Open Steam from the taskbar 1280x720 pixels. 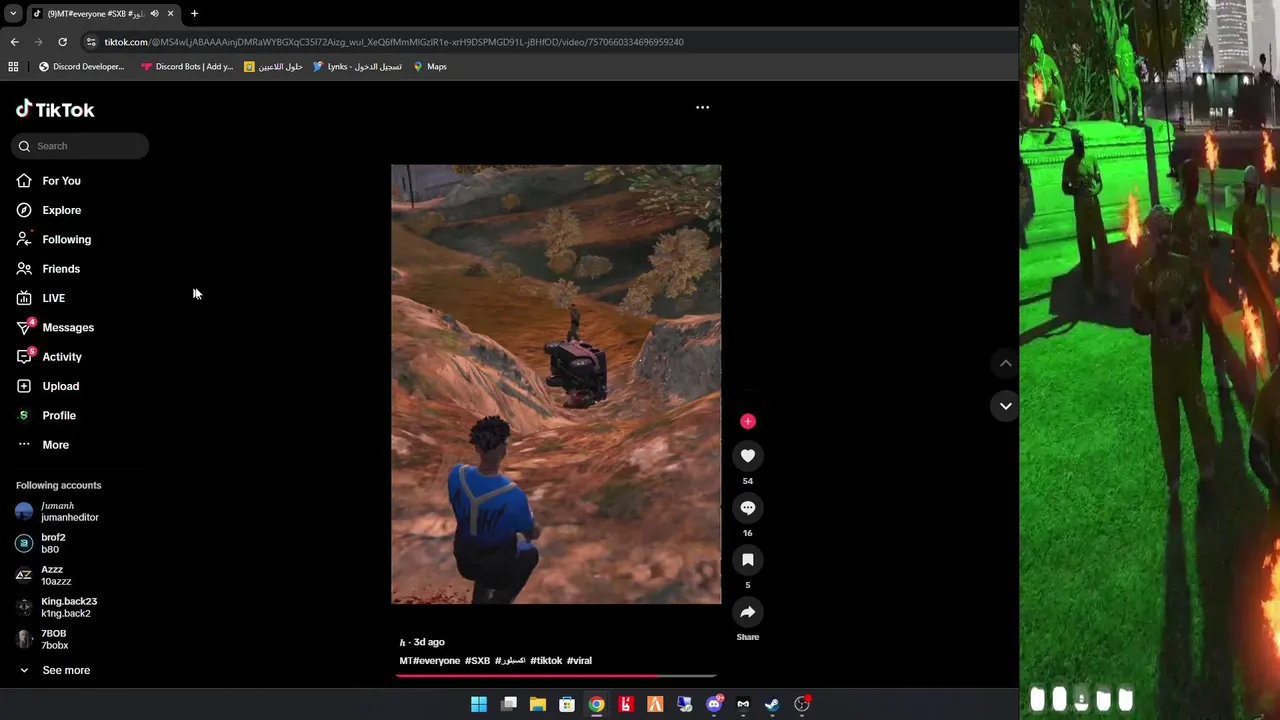pyautogui.click(x=772, y=704)
